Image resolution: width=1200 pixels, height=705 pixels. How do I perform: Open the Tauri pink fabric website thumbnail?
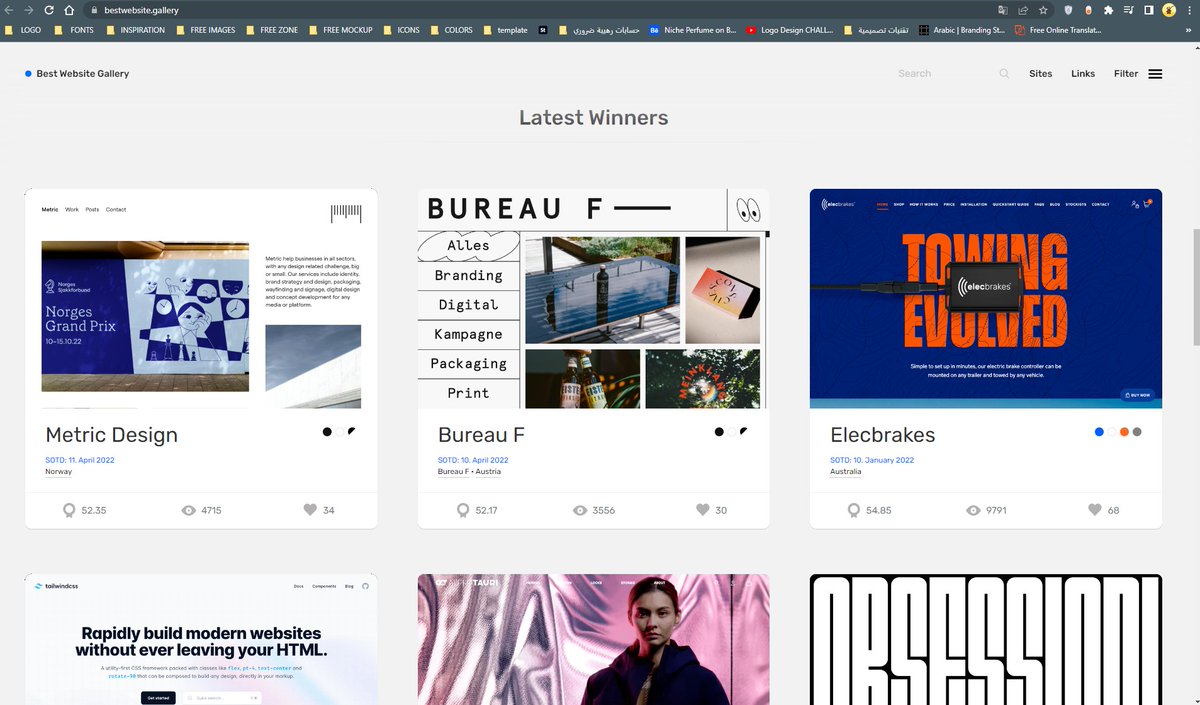pos(594,639)
